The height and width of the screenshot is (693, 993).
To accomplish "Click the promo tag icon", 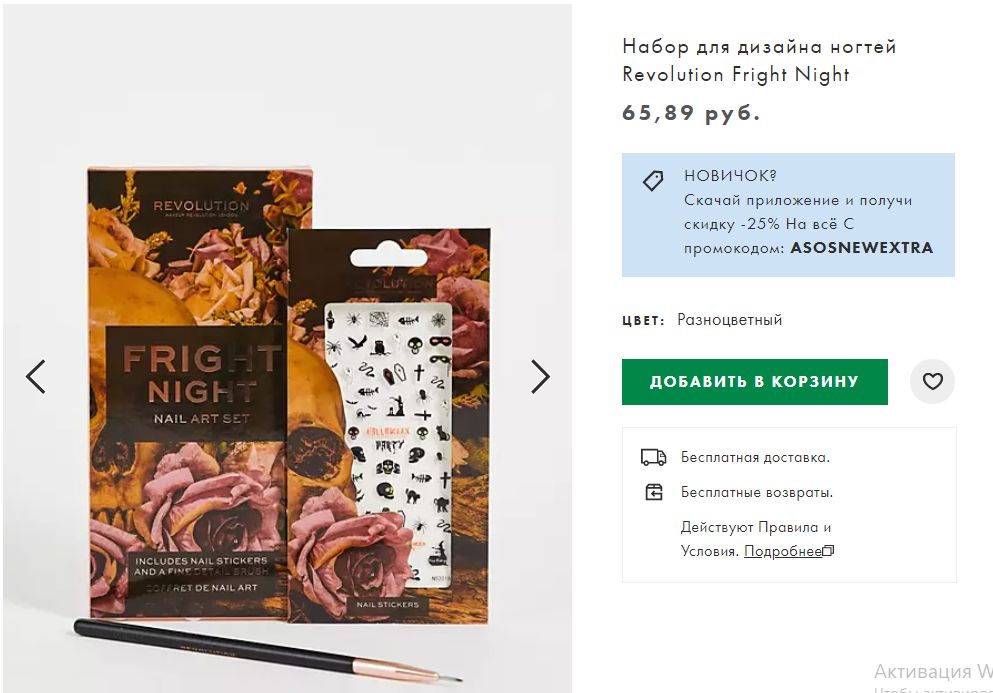I will tap(653, 181).
